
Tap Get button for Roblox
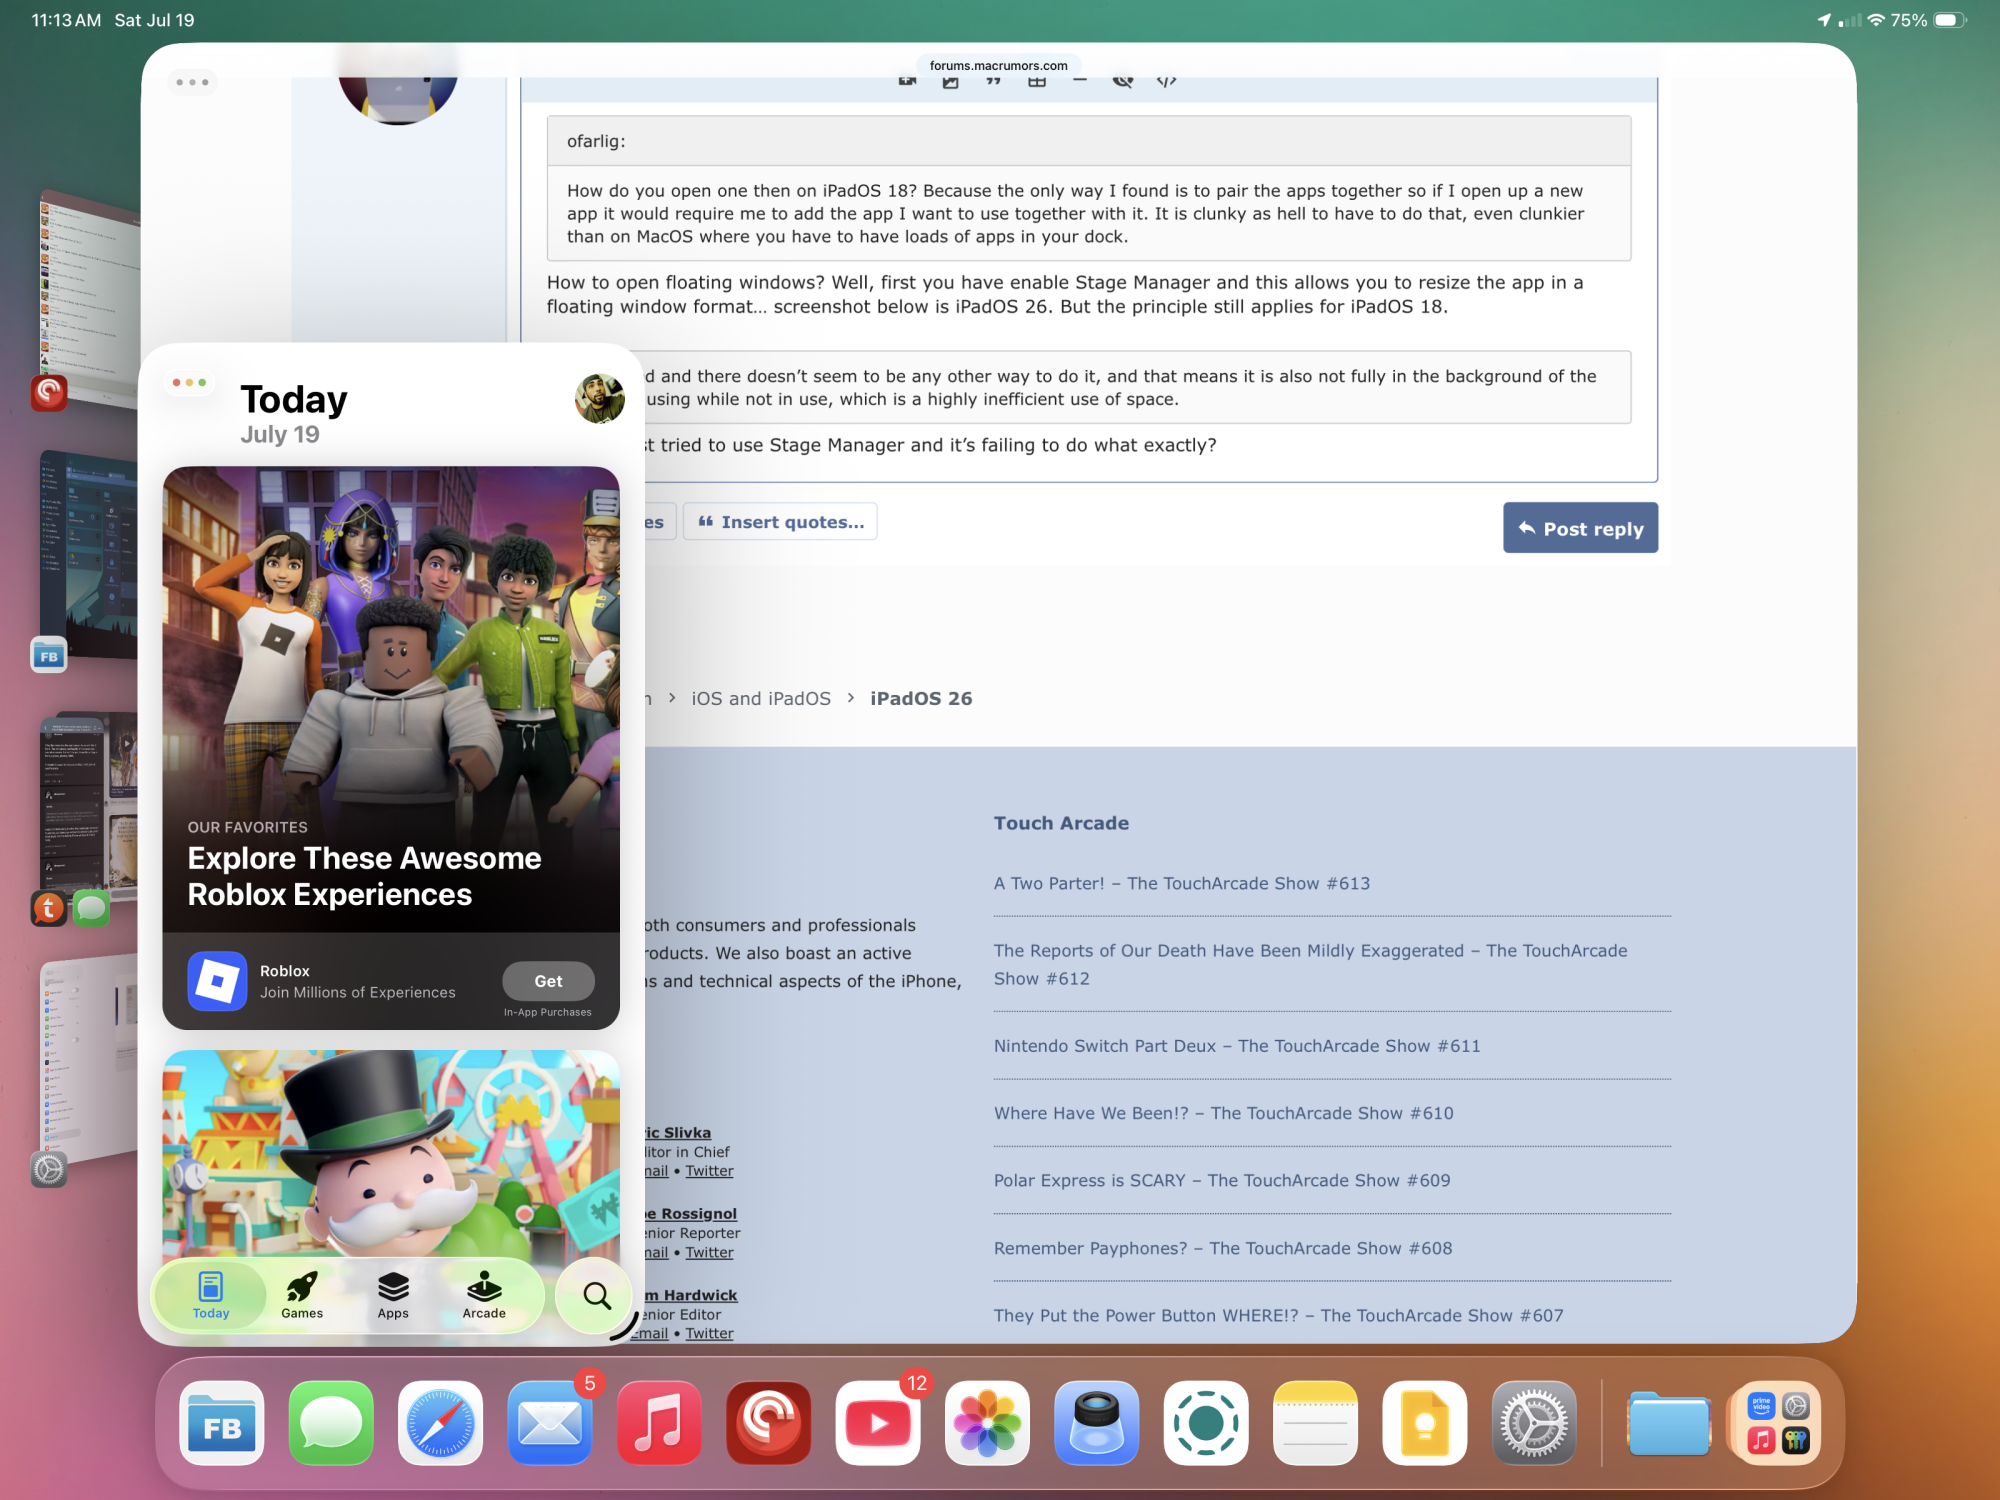coord(548,981)
